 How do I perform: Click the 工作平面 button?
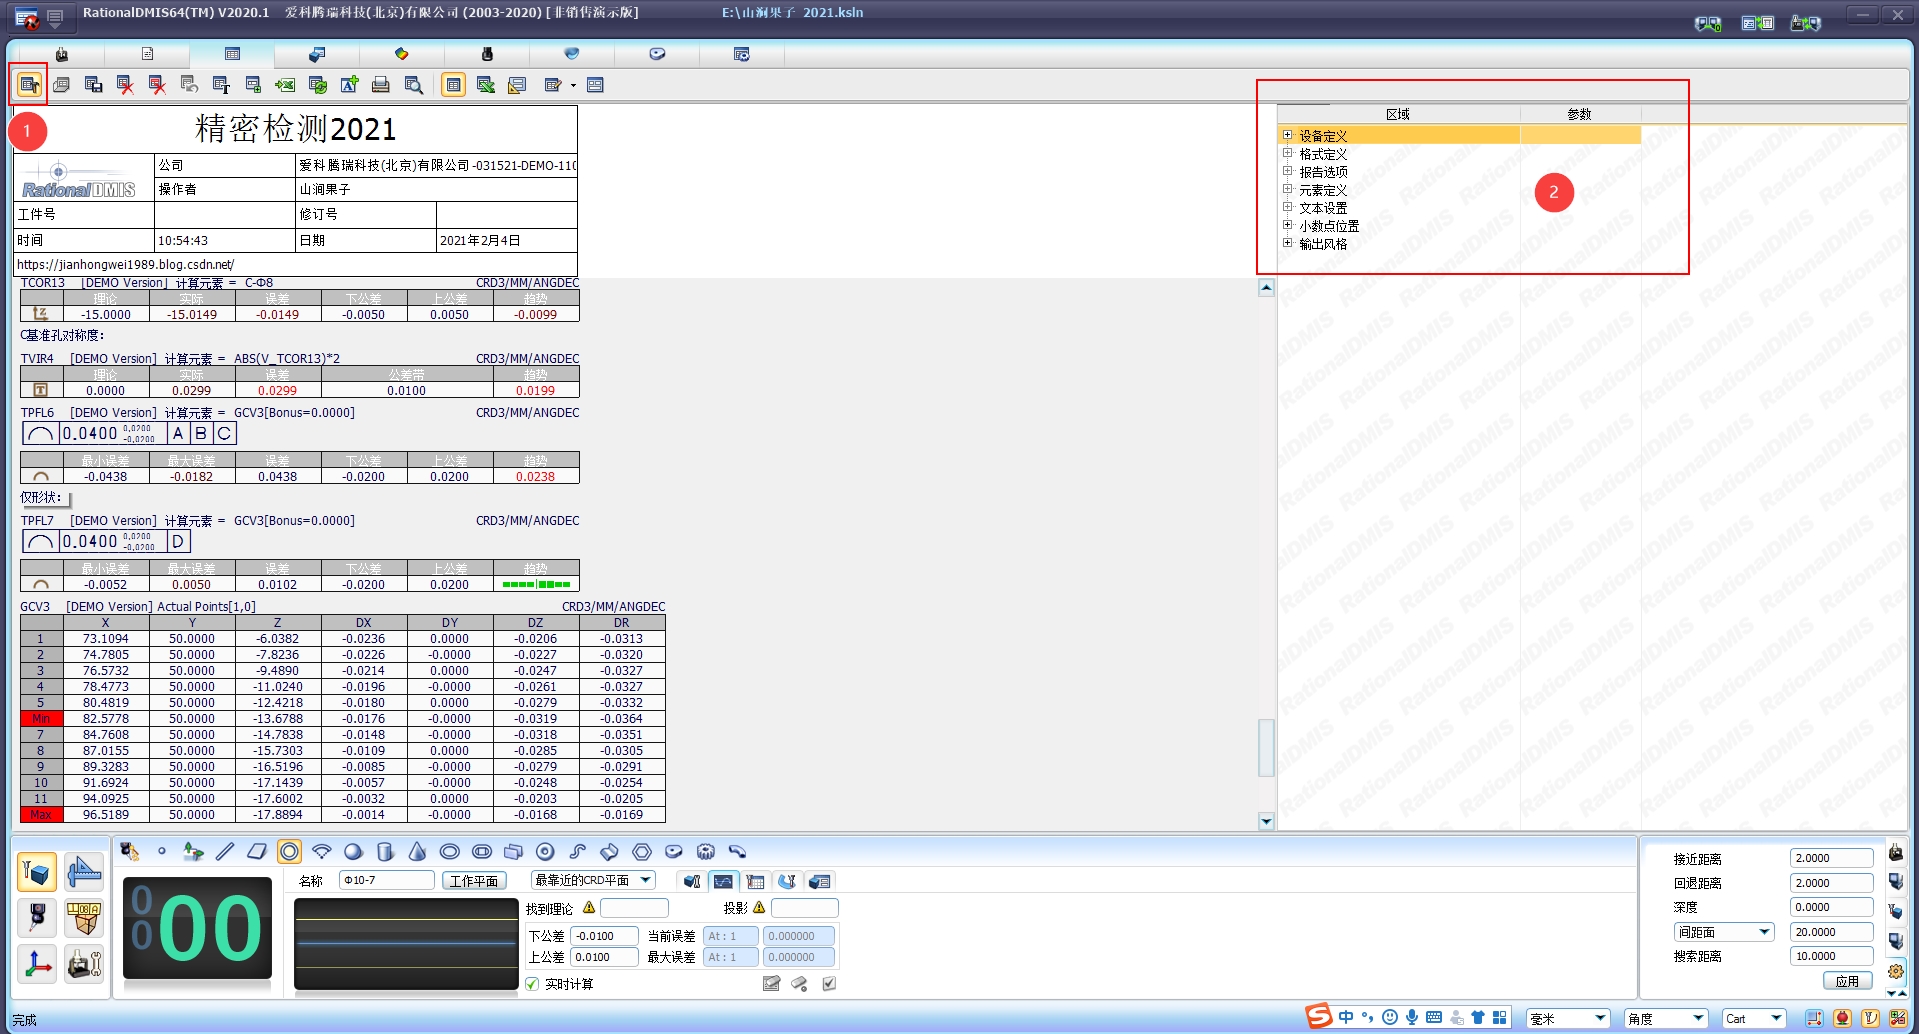[x=474, y=881]
